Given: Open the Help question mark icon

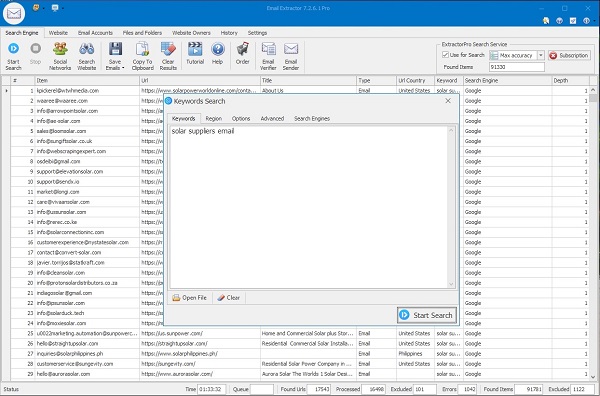Looking at the screenshot, I should click(x=218, y=49).
